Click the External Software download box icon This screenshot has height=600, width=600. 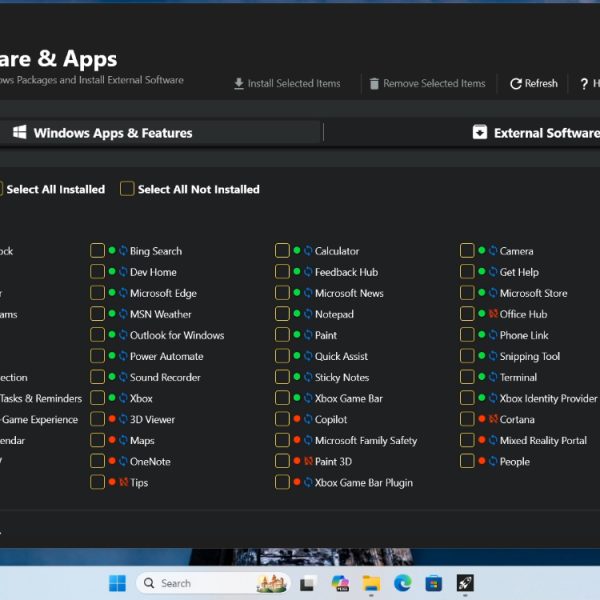[480, 132]
